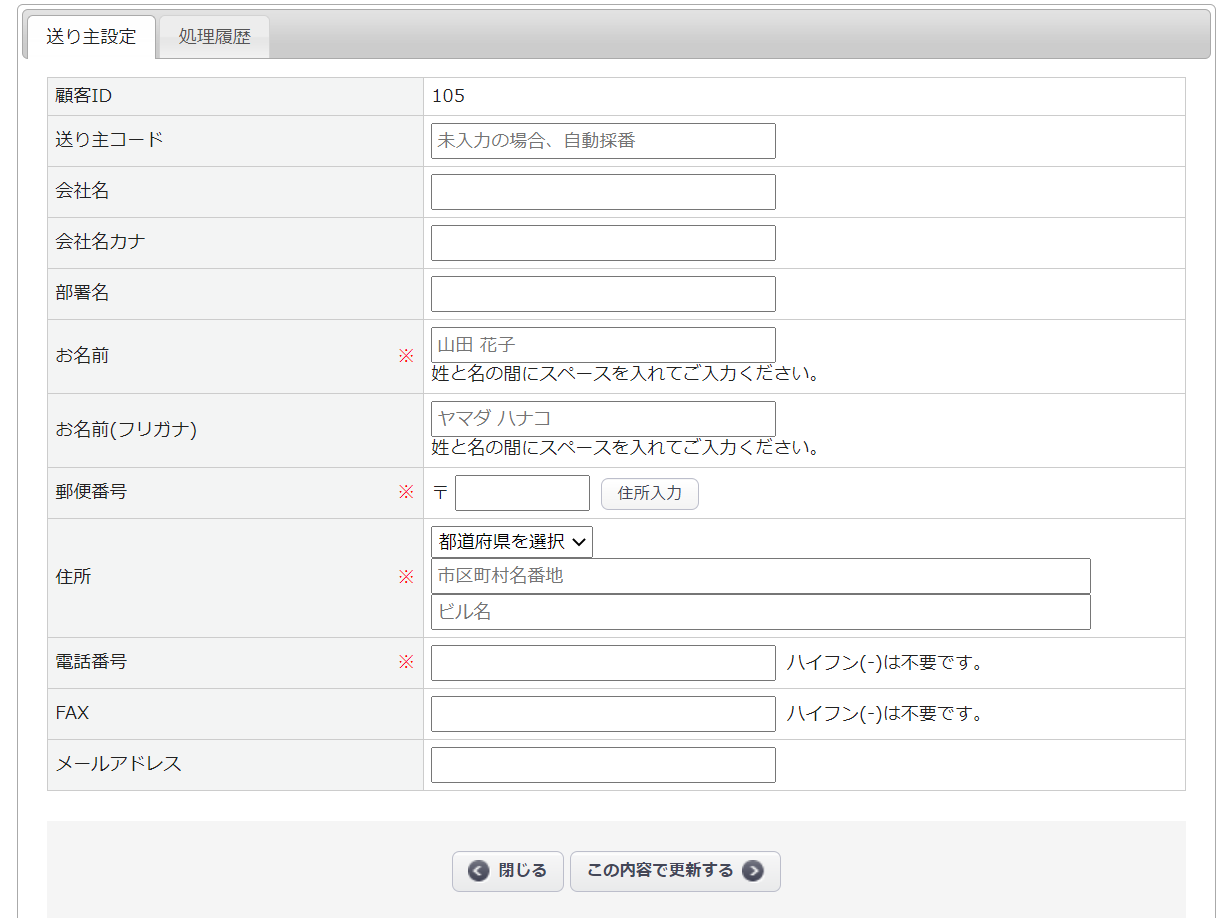
Task: Focus the メールアドレス email field
Action: coord(603,765)
